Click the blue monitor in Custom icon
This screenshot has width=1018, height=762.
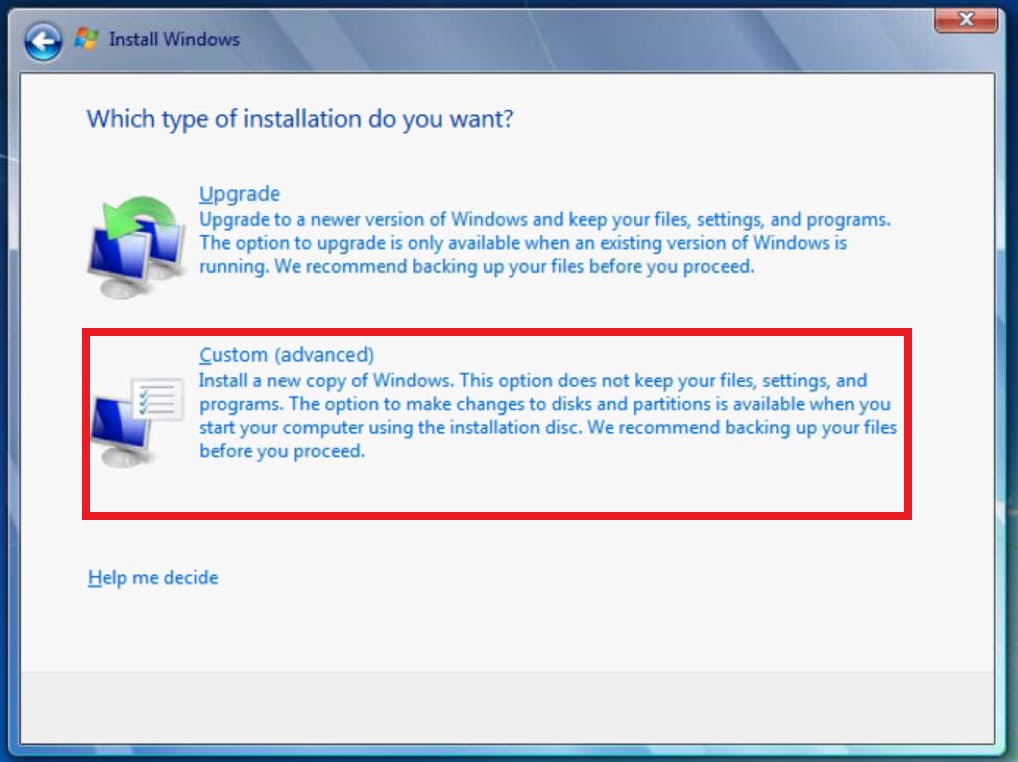[x=117, y=425]
